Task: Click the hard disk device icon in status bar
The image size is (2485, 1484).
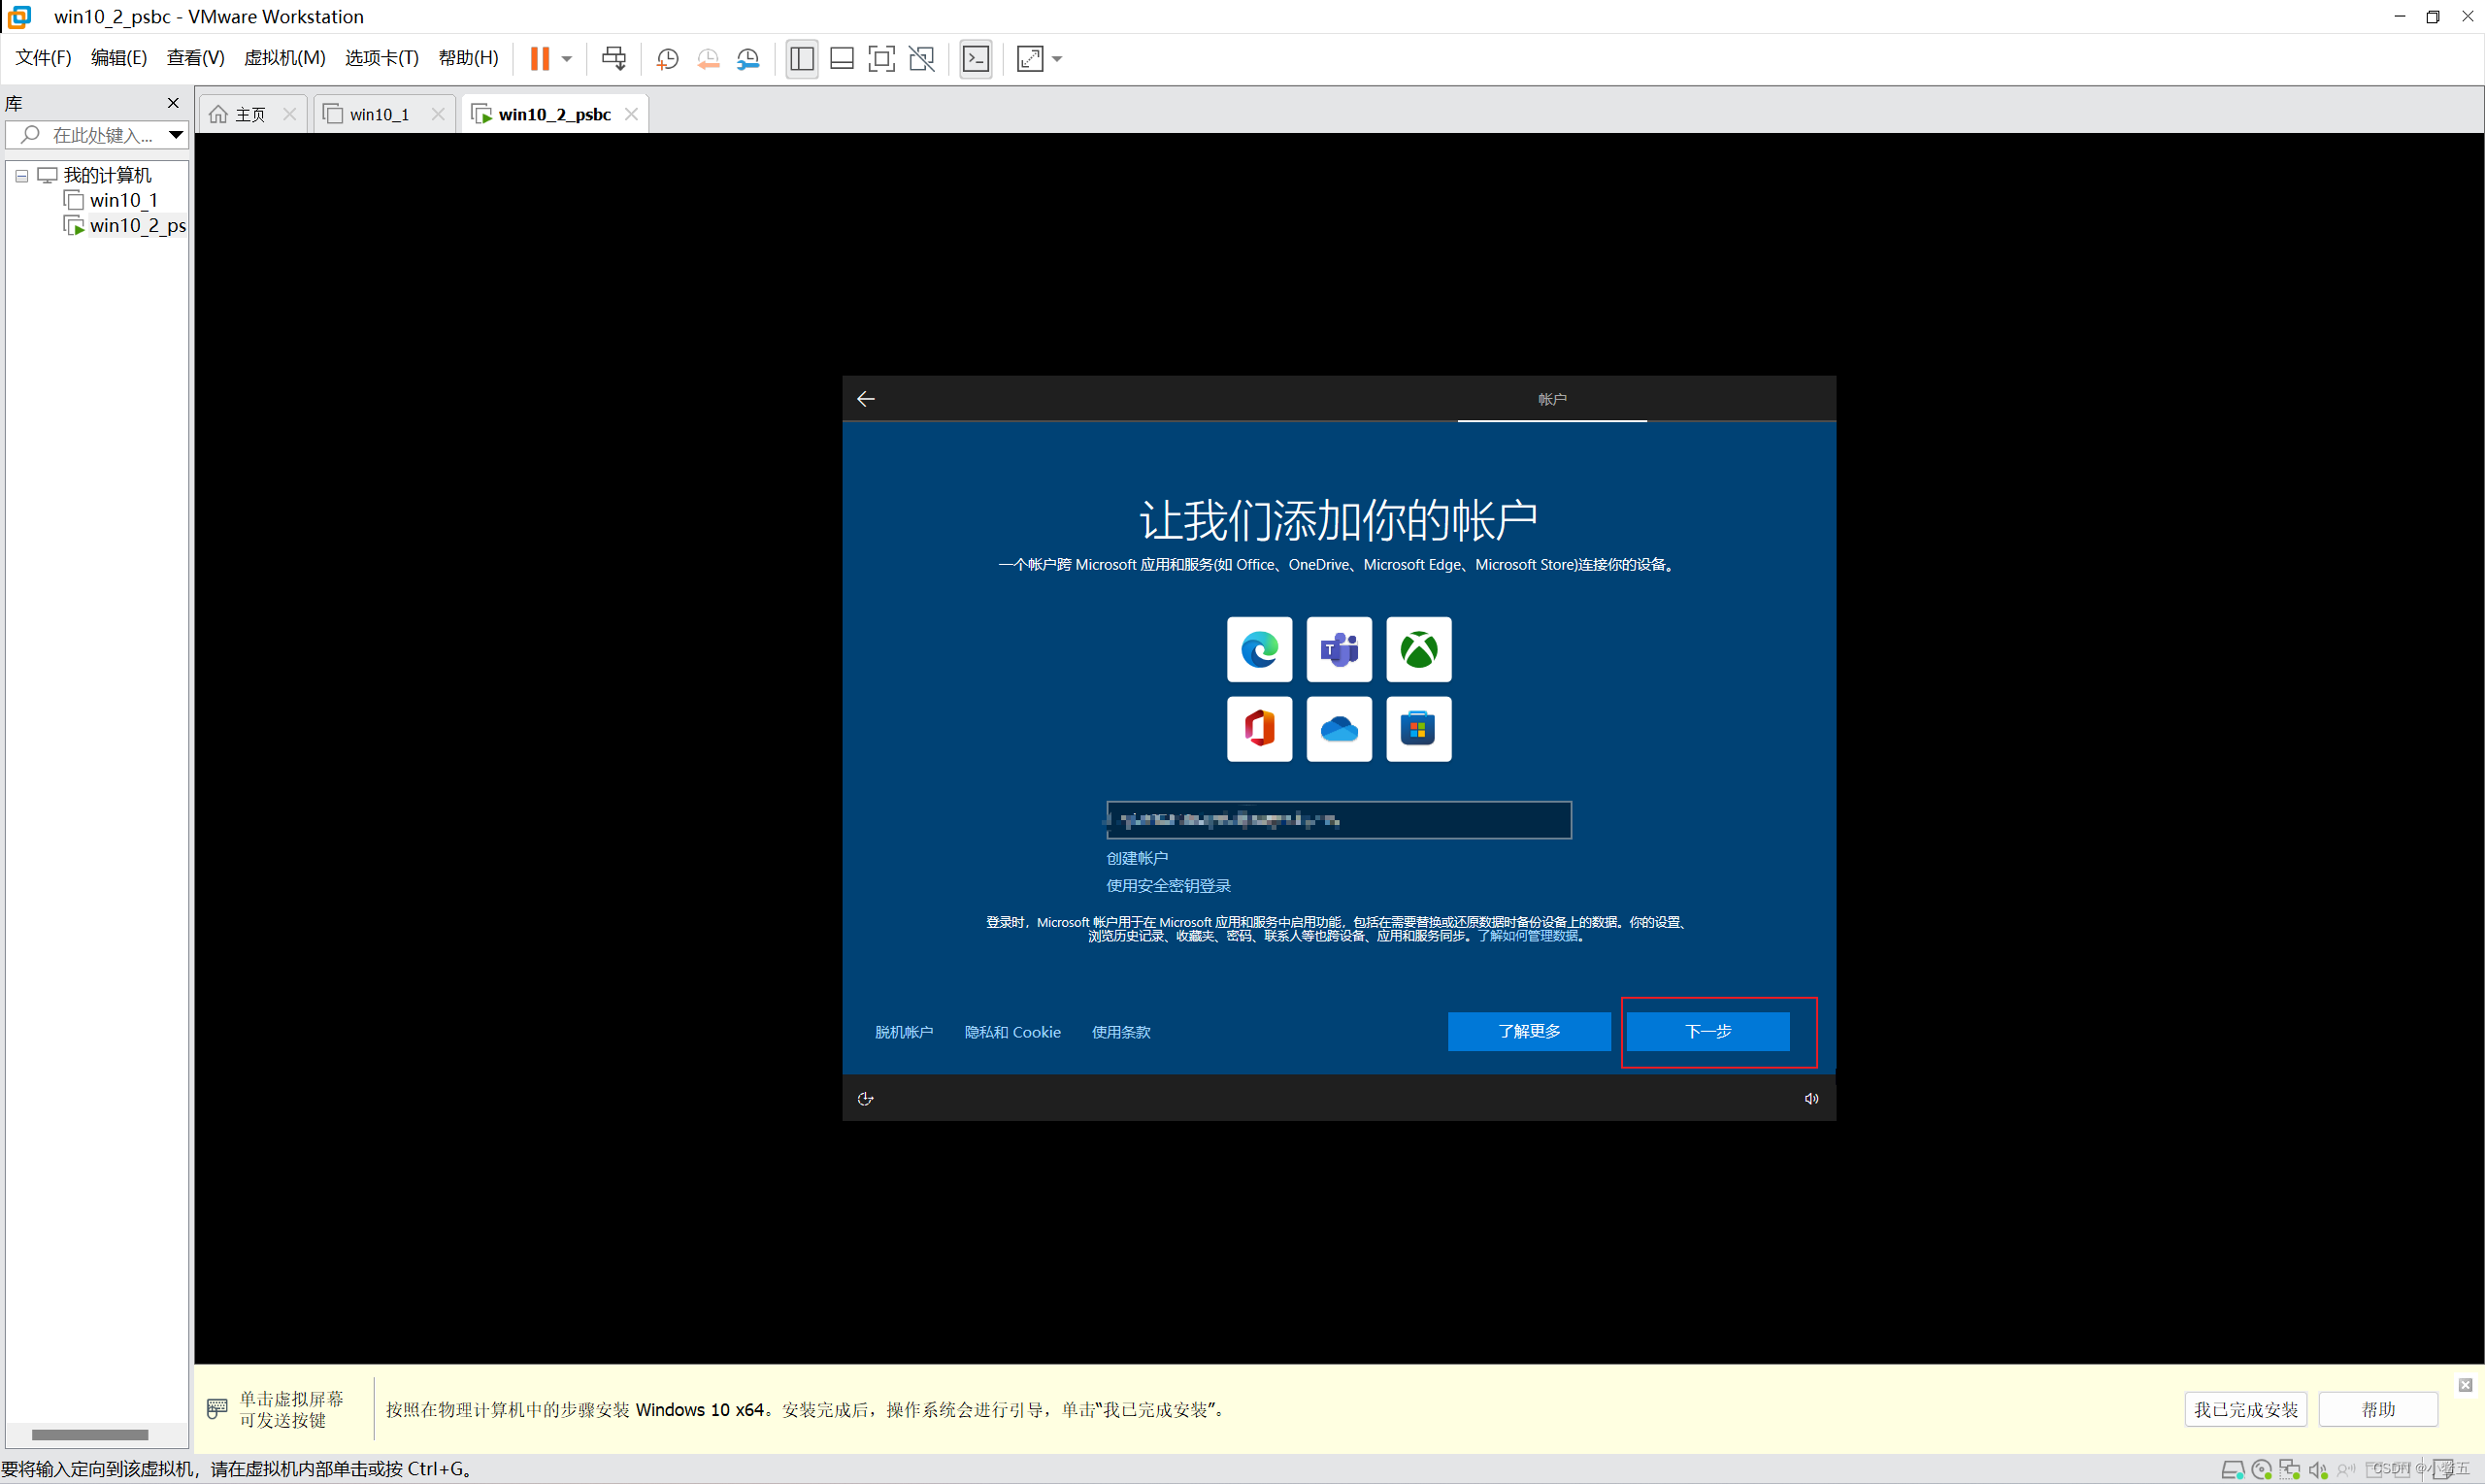Action: pos(2234,1470)
